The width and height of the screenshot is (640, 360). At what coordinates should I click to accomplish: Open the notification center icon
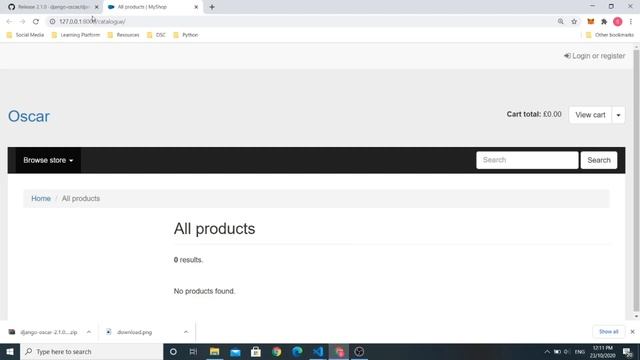click(628, 351)
